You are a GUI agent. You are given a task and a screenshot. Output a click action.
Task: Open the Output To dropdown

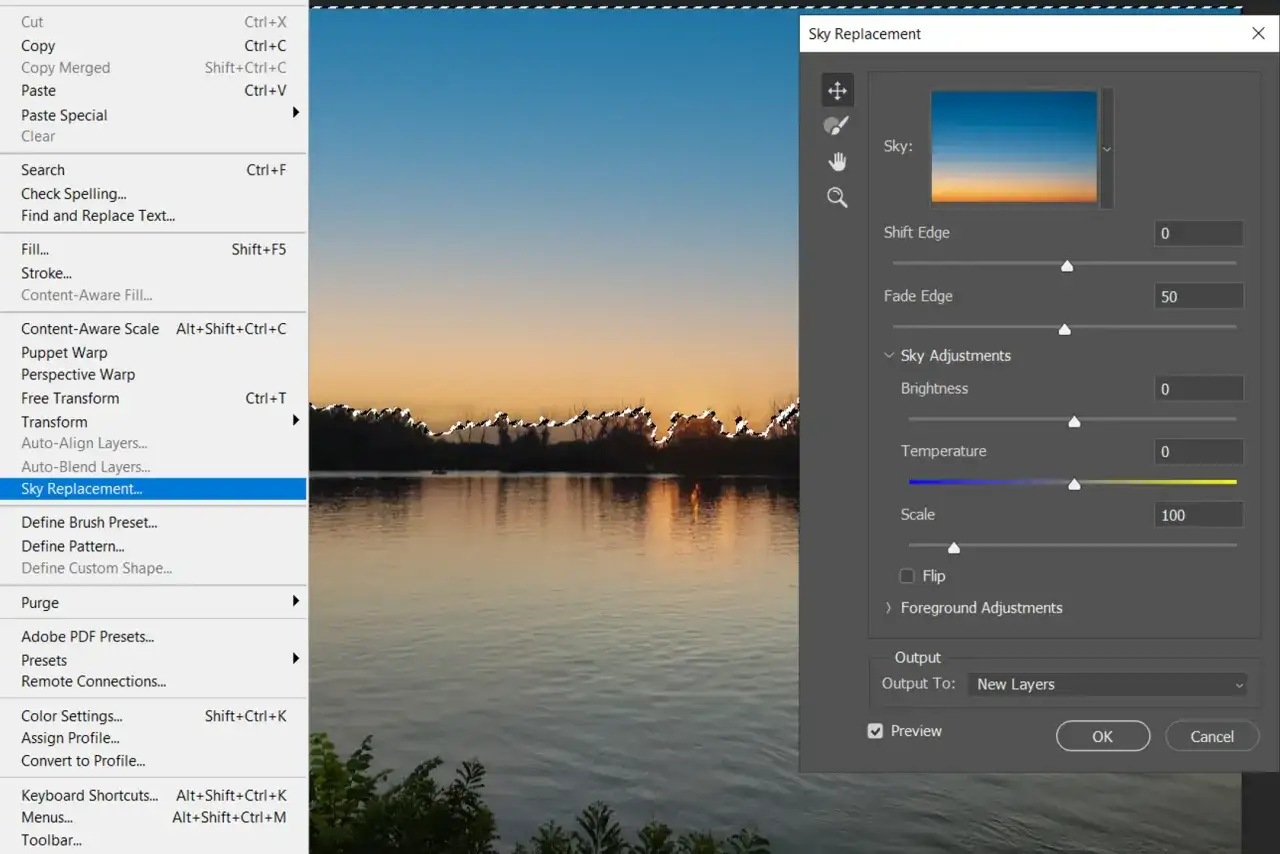tap(1107, 684)
